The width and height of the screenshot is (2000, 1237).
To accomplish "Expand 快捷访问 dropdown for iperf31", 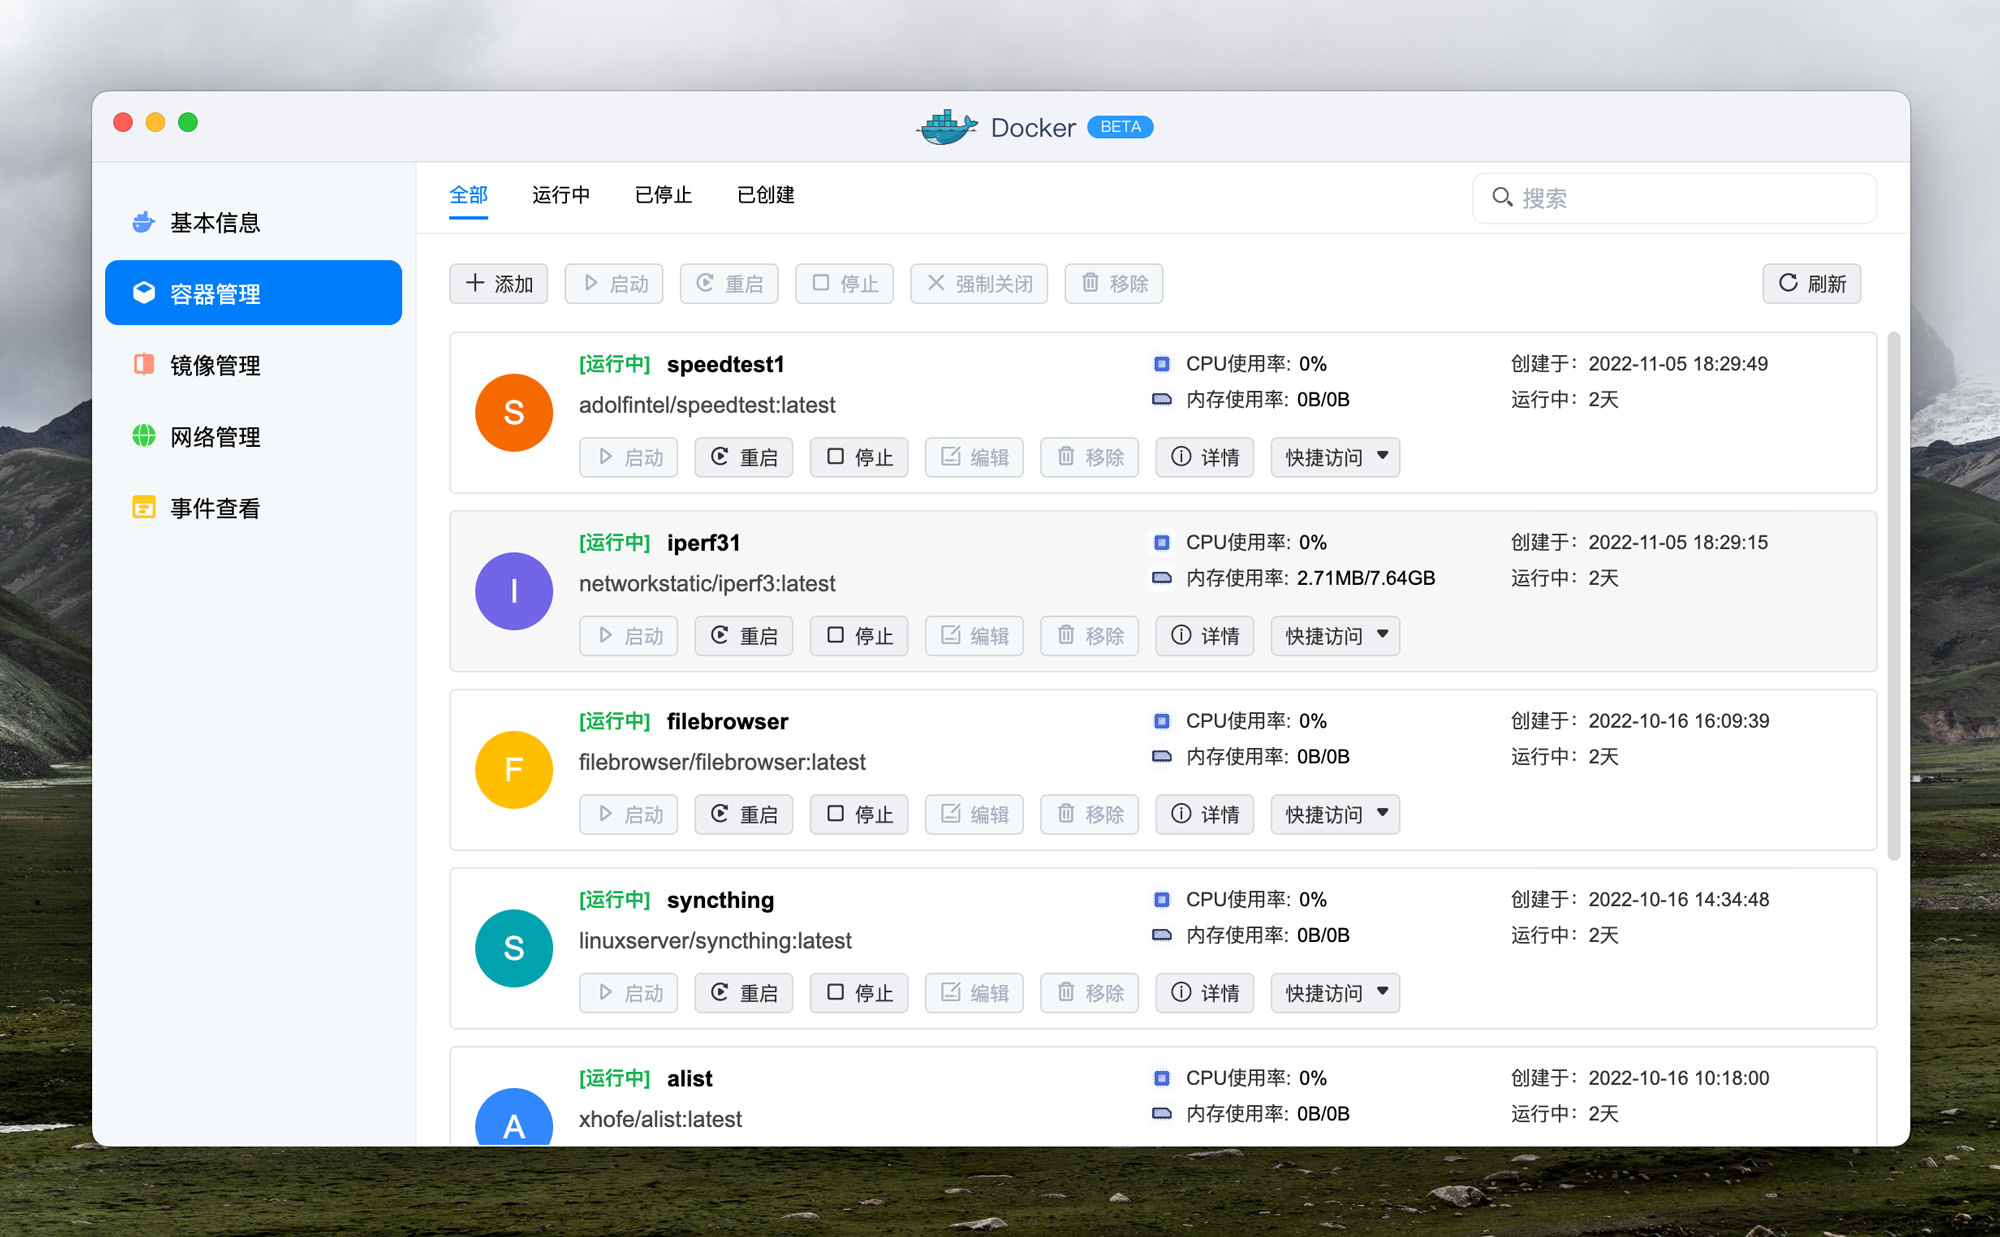I will tap(1335, 636).
